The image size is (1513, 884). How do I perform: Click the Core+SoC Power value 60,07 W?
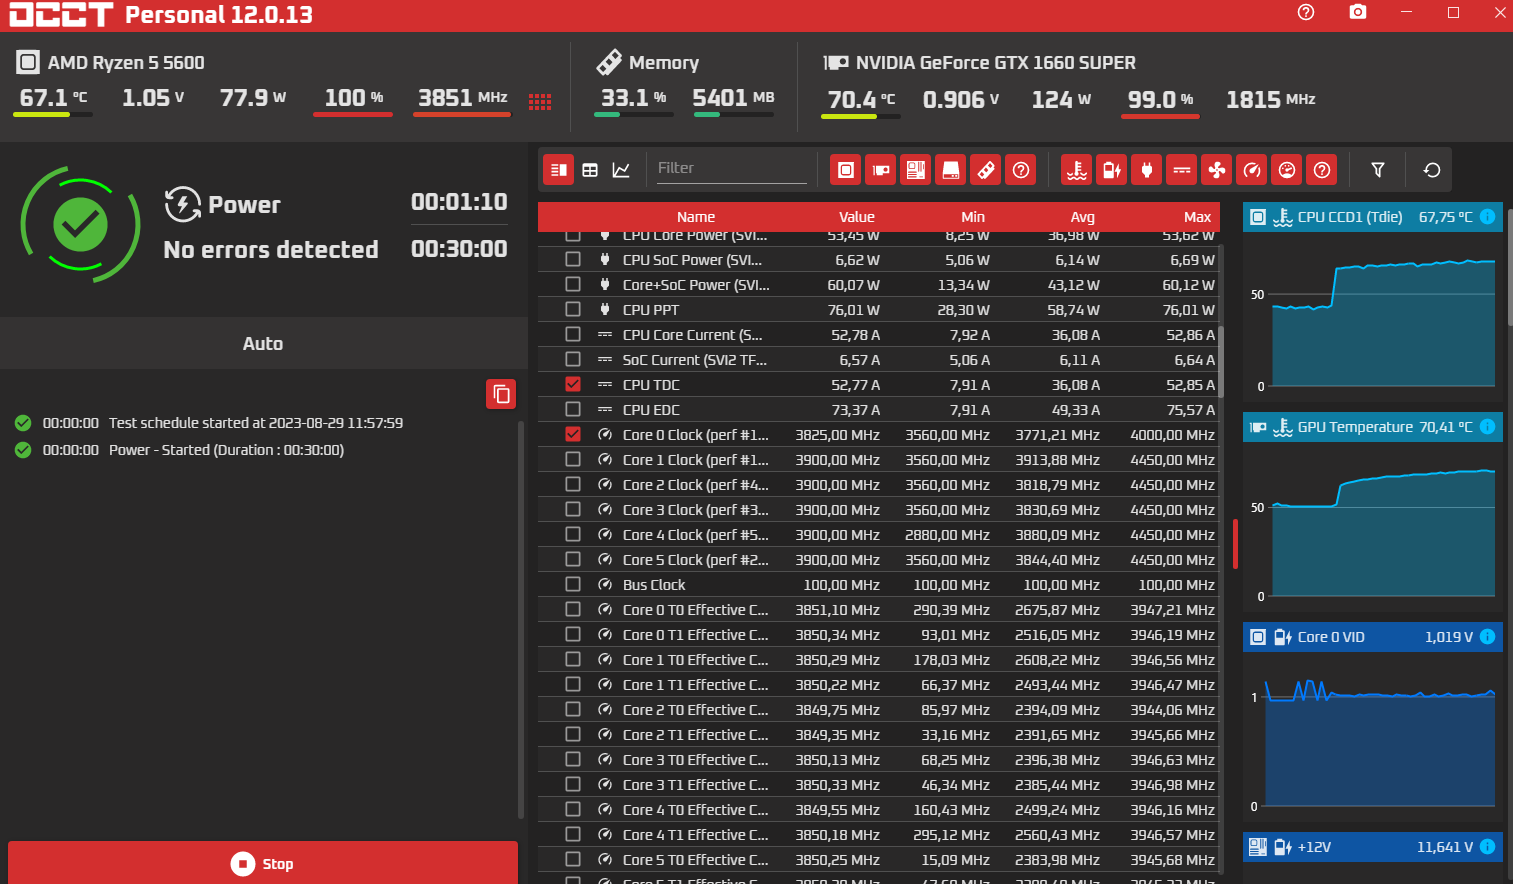(853, 285)
